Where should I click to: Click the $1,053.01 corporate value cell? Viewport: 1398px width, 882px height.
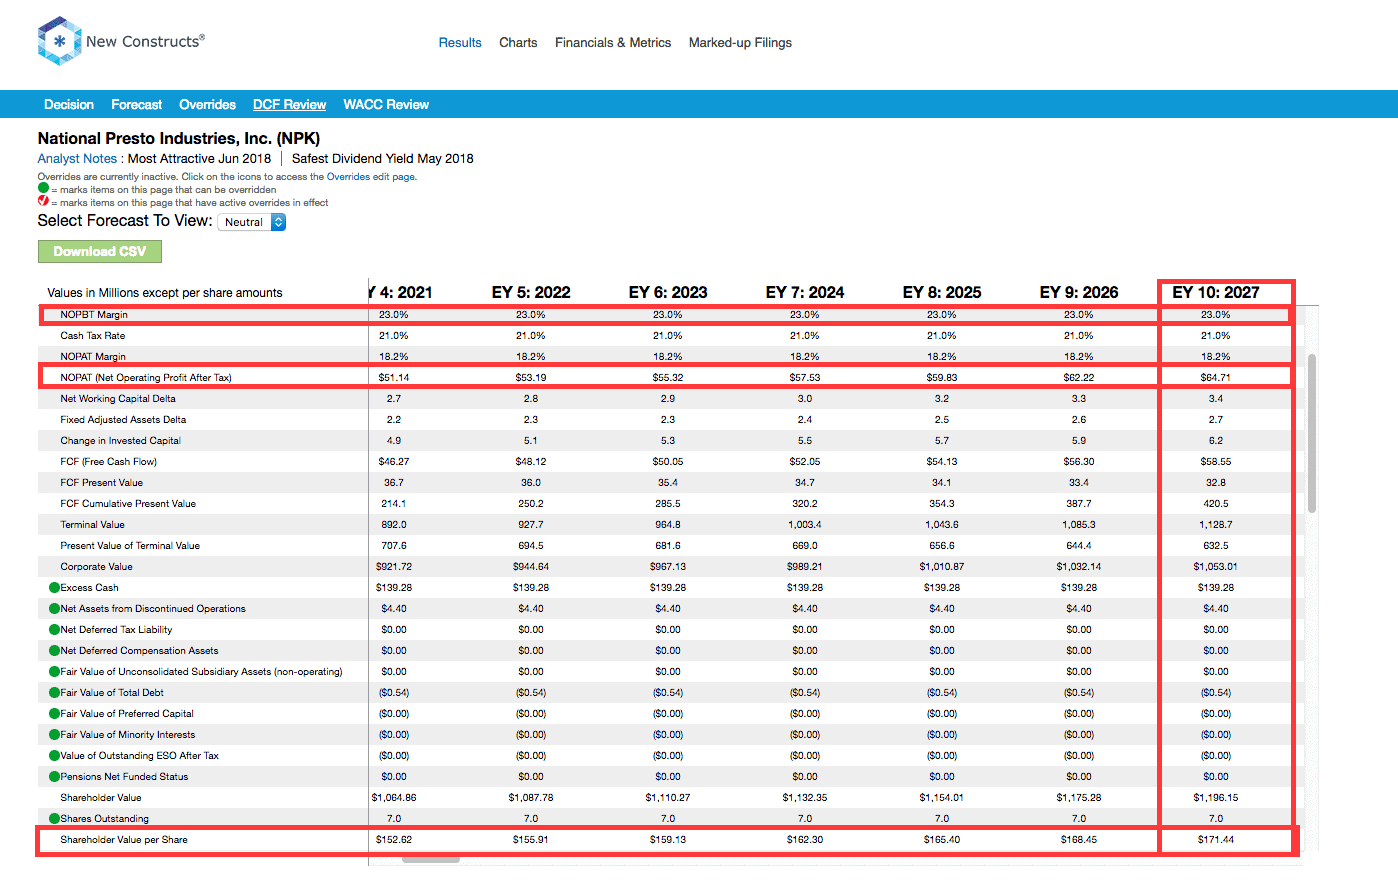point(1216,567)
